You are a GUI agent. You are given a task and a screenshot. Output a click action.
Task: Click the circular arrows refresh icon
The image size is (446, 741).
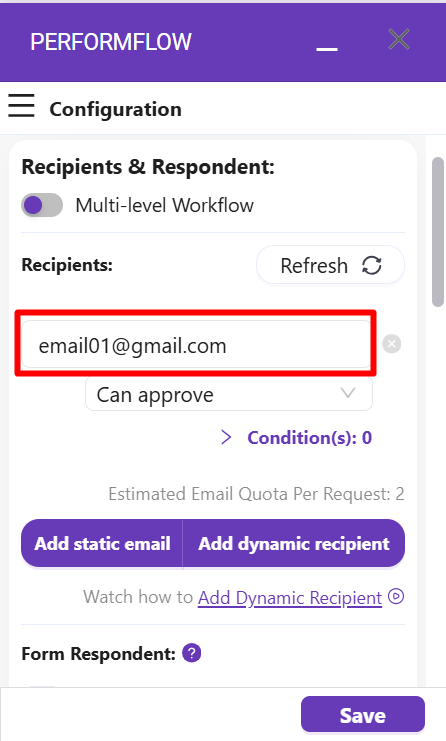click(x=372, y=265)
